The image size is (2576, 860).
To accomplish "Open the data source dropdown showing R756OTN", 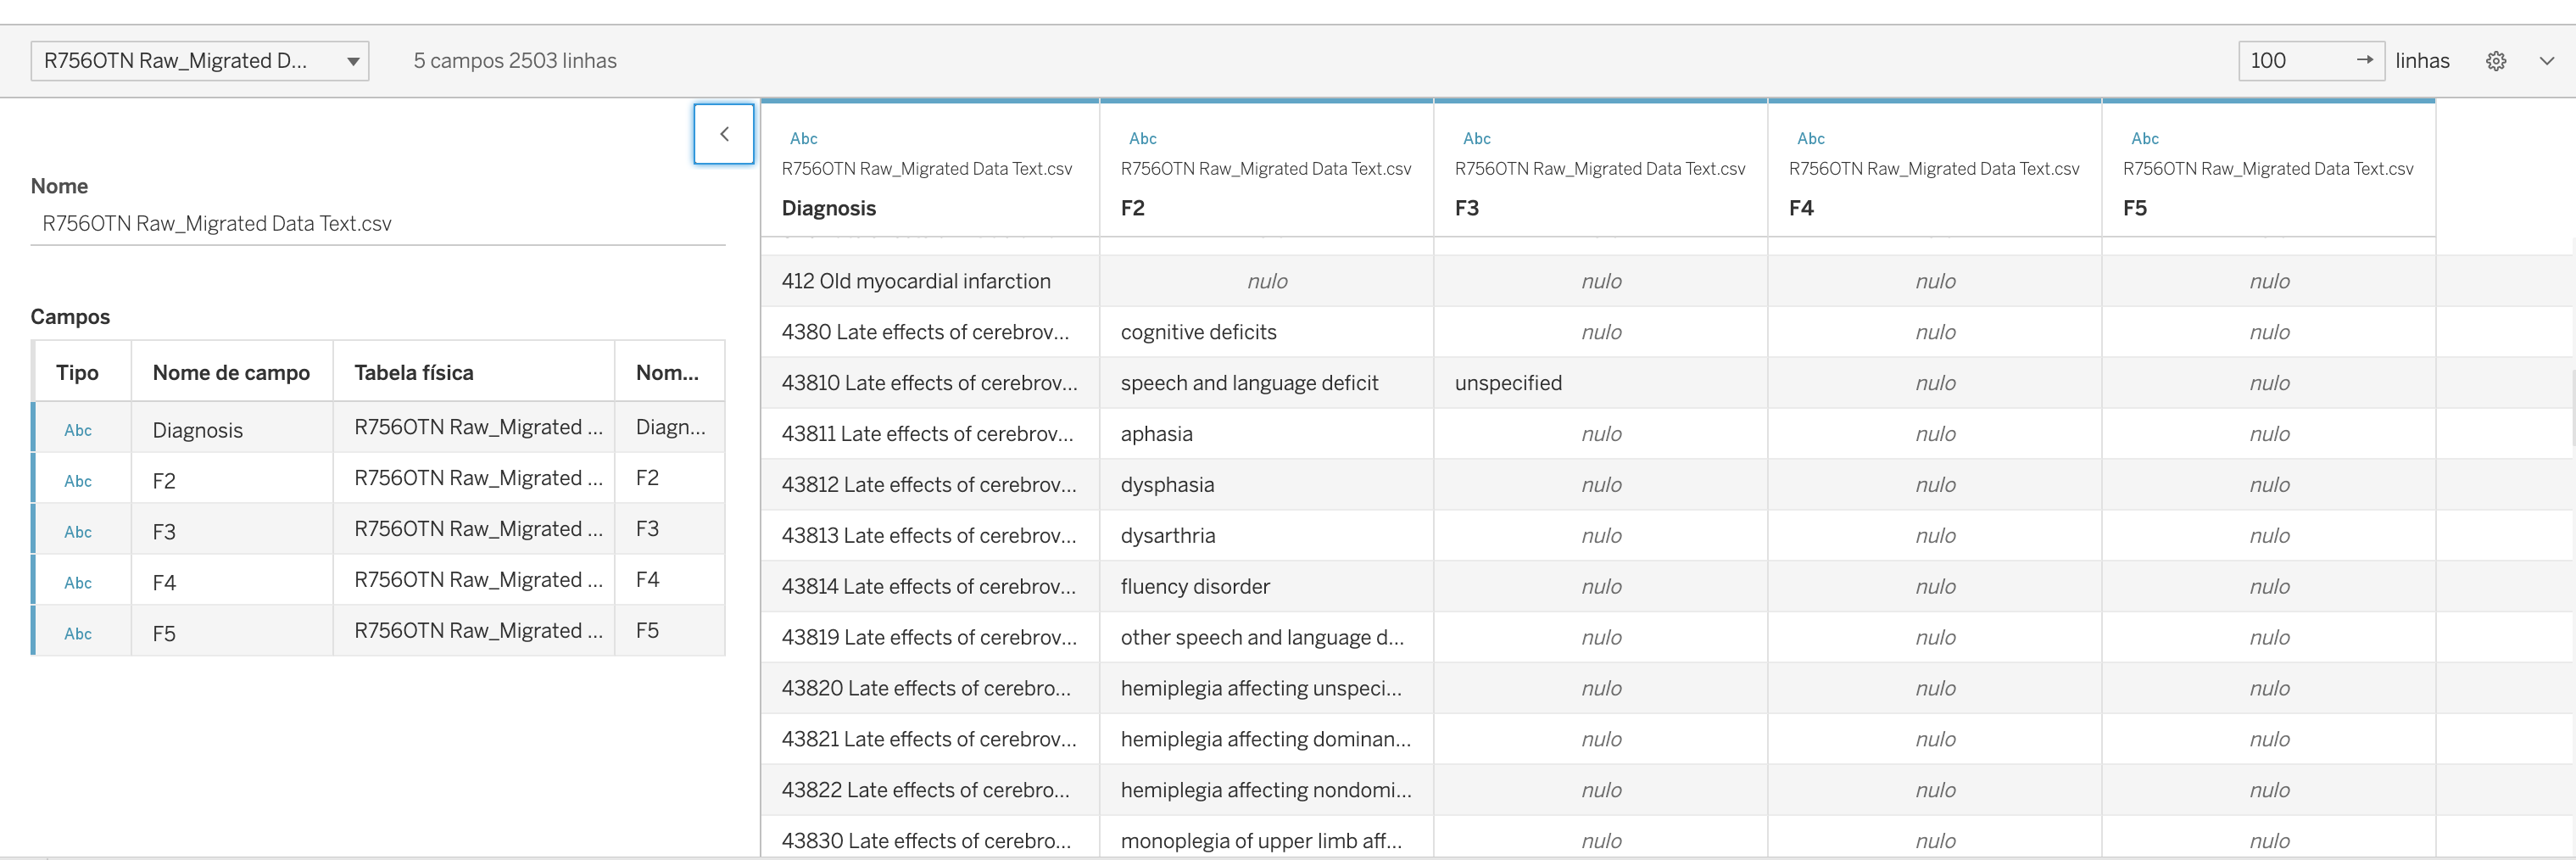I will pyautogui.click(x=199, y=60).
